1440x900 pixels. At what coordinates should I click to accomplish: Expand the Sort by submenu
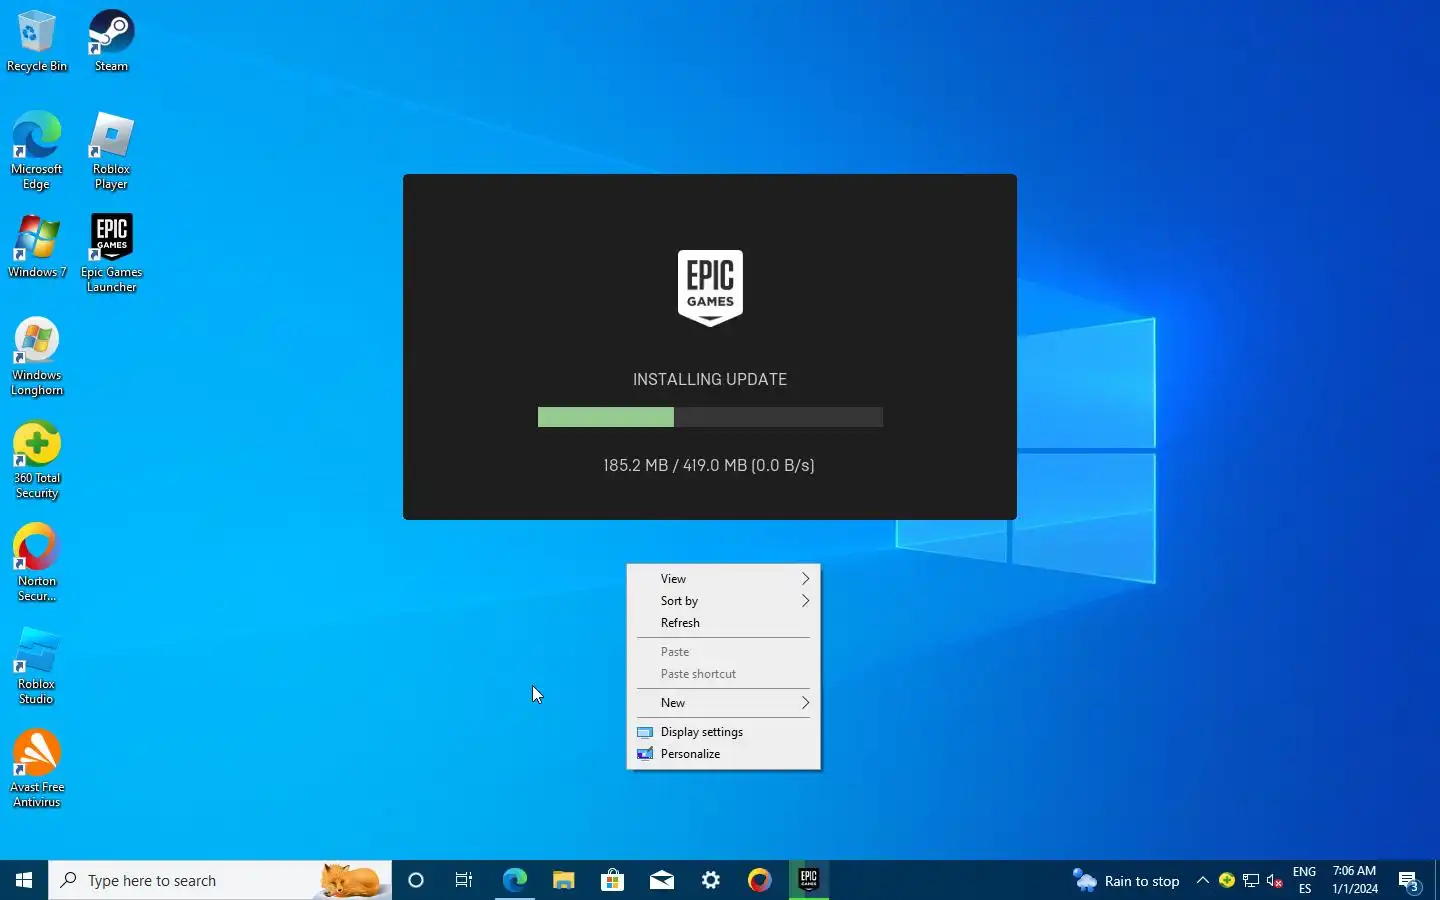pos(724,601)
